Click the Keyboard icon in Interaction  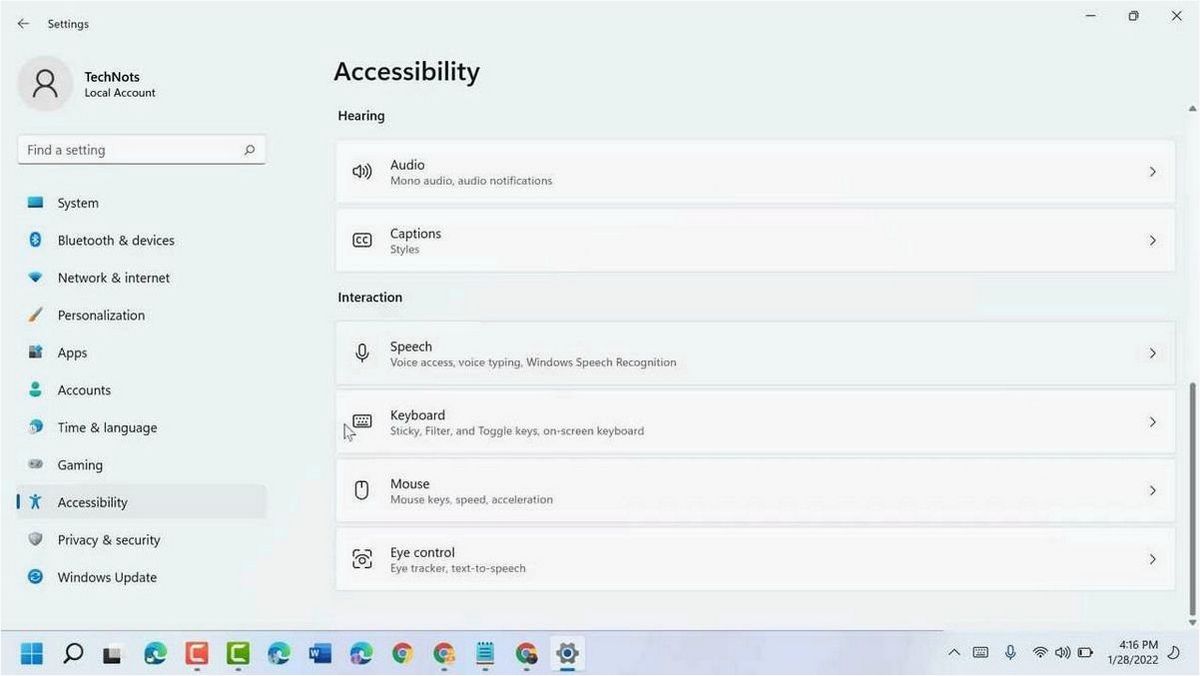[362, 422]
